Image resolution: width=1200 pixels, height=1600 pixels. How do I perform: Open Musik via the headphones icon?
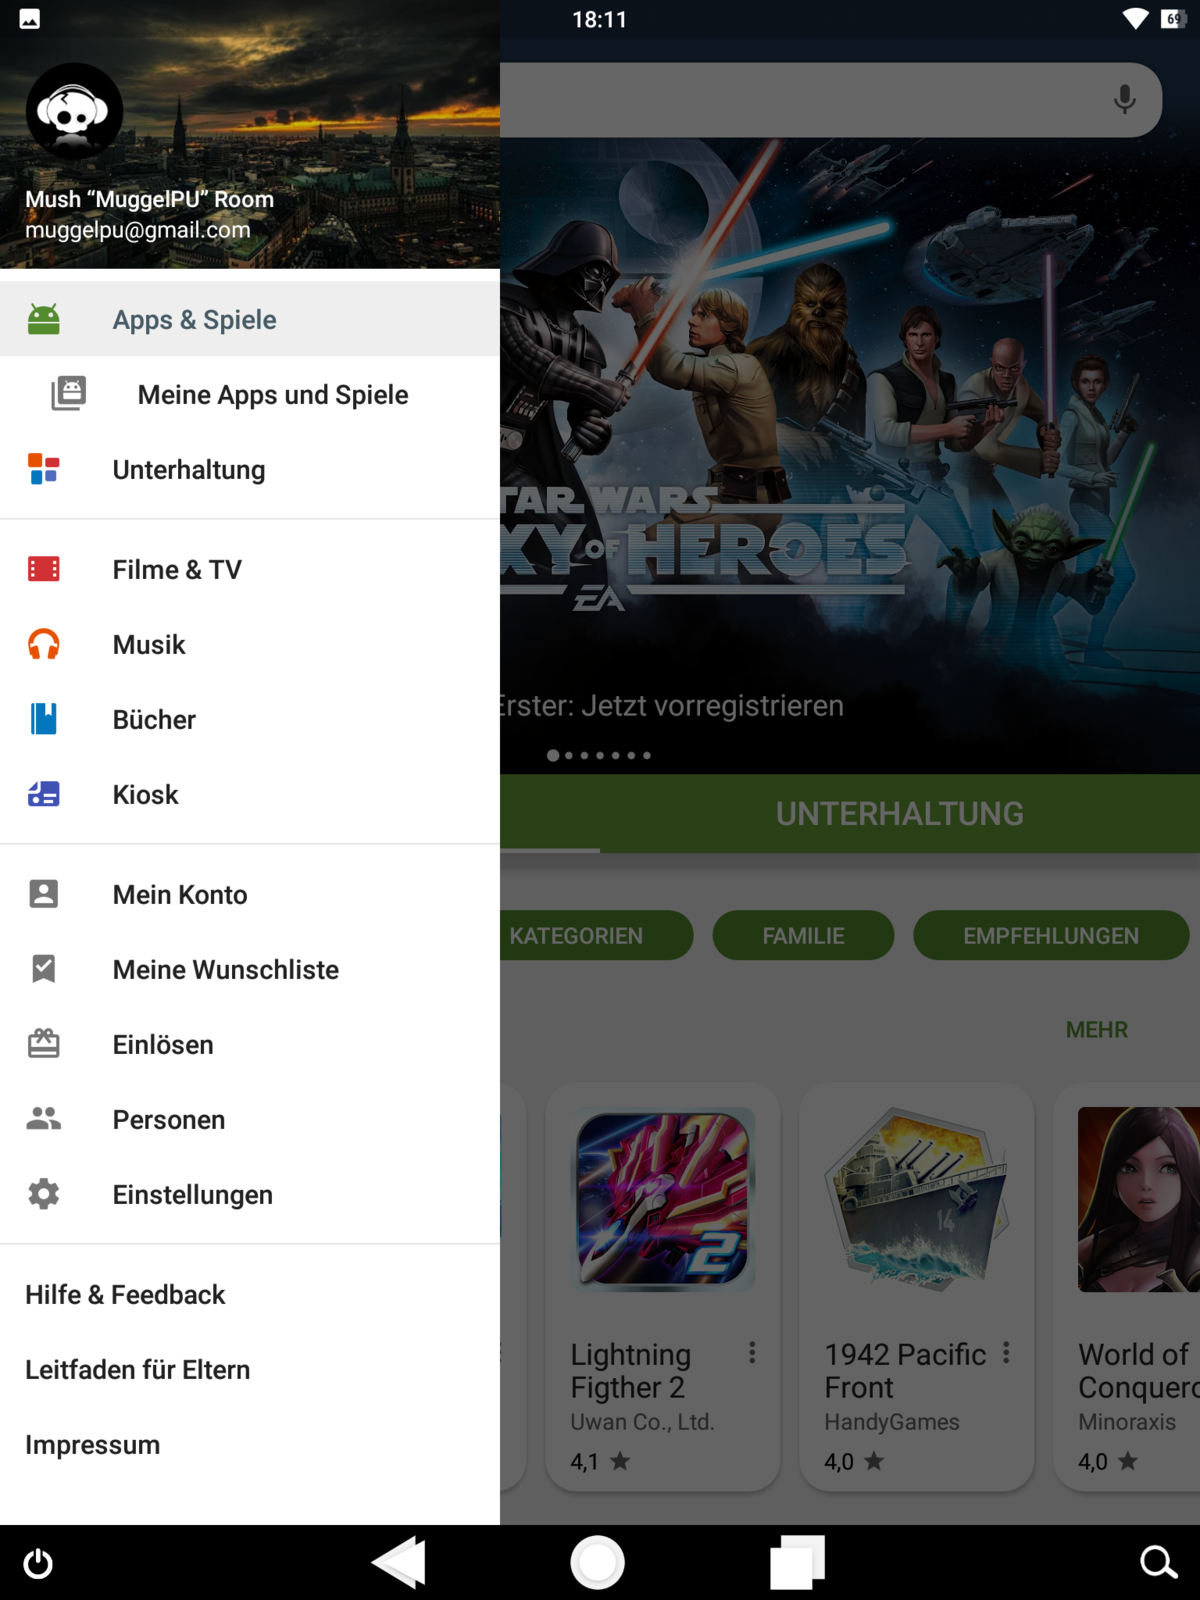44,645
